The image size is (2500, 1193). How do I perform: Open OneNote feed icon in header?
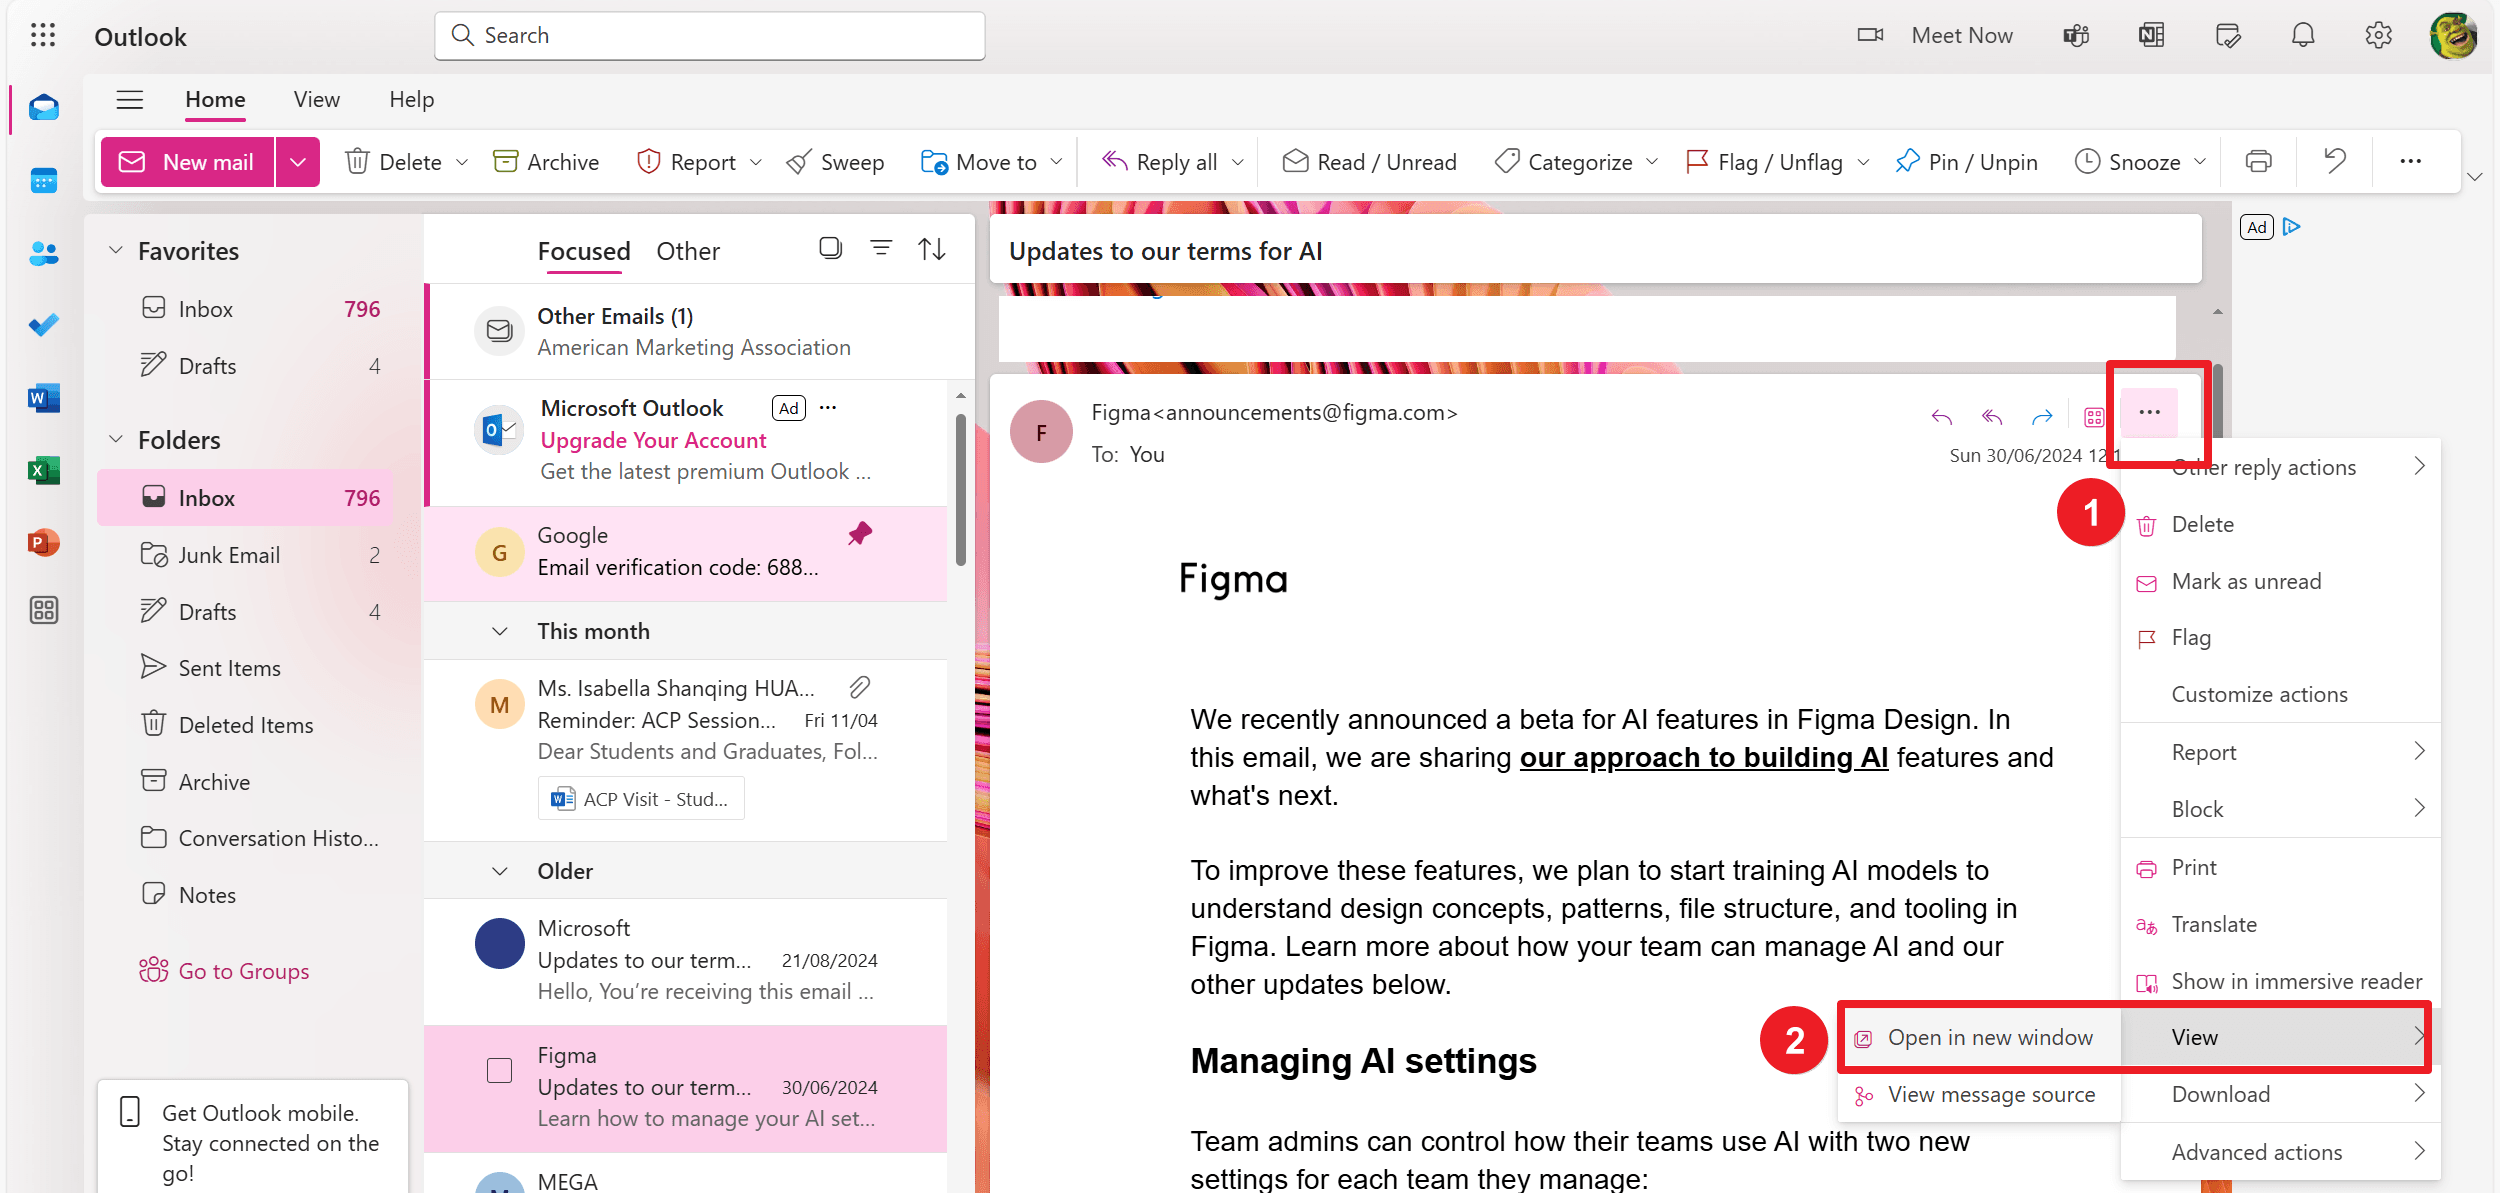coord(2151,36)
